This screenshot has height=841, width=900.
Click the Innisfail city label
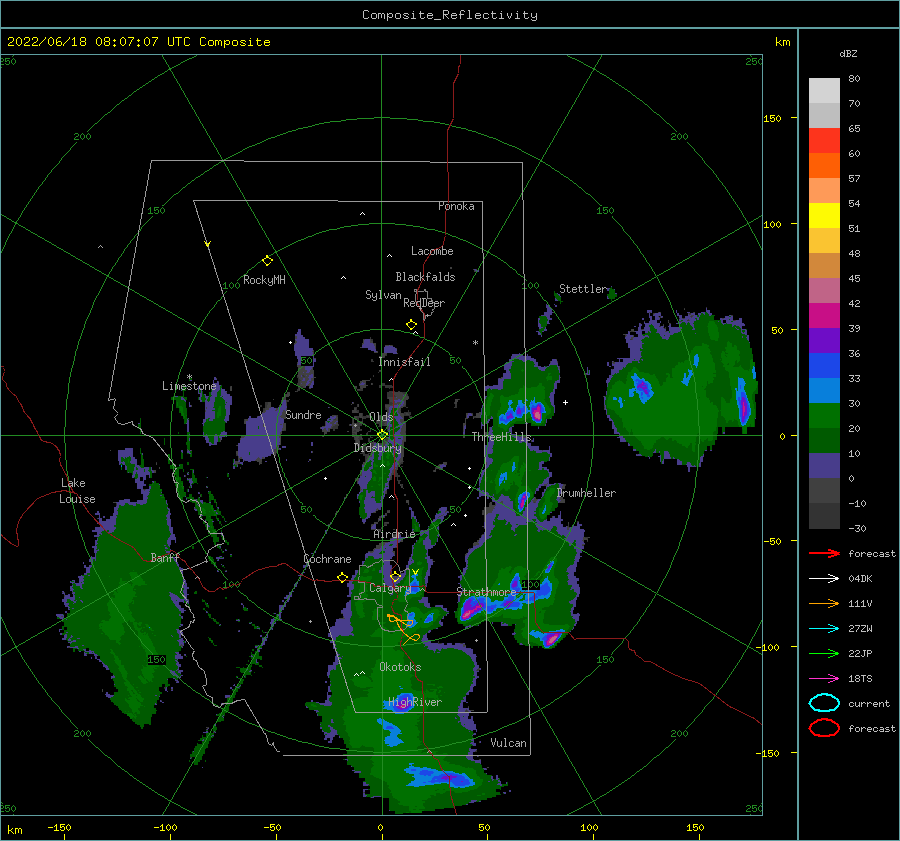click(405, 362)
